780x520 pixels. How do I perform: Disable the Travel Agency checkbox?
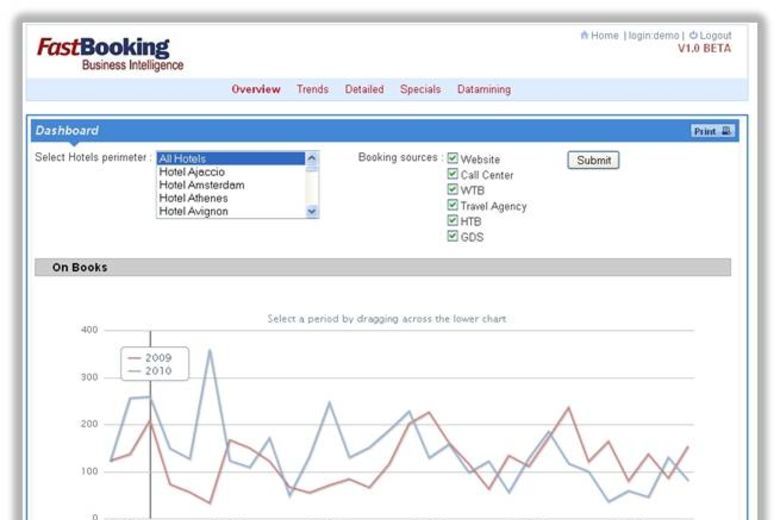pyautogui.click(x=452, y=205)
